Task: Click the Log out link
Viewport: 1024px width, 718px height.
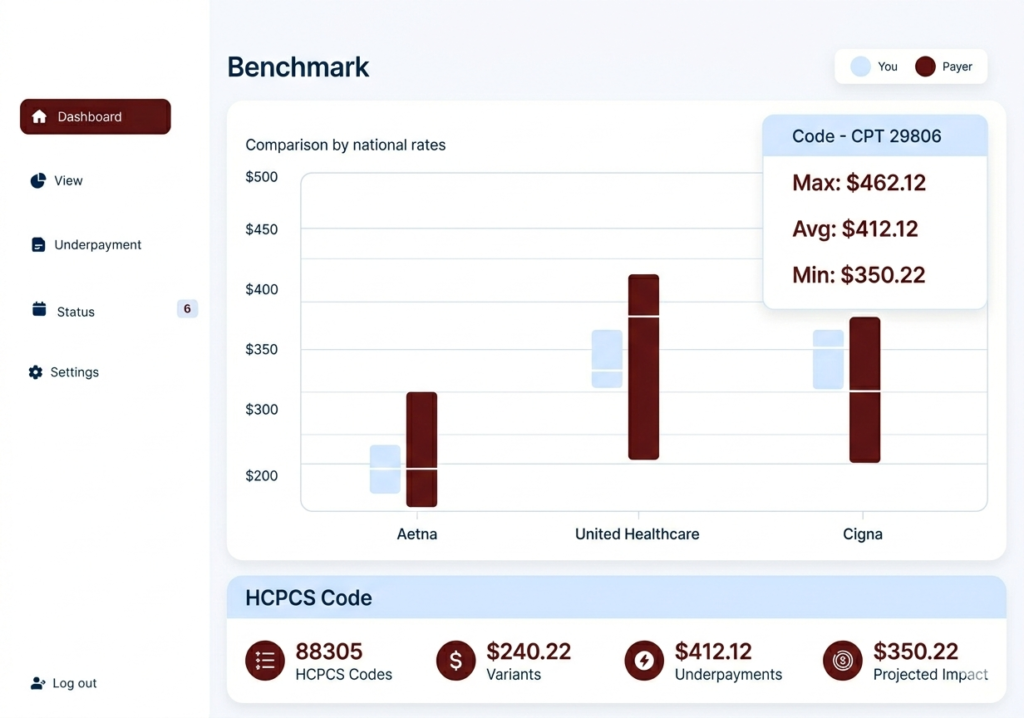Action: click(x=74, y=684)
